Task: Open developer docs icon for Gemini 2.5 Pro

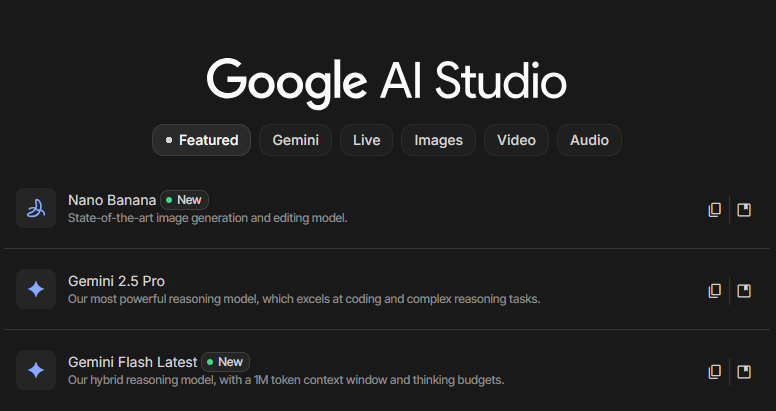Action: 744,291
